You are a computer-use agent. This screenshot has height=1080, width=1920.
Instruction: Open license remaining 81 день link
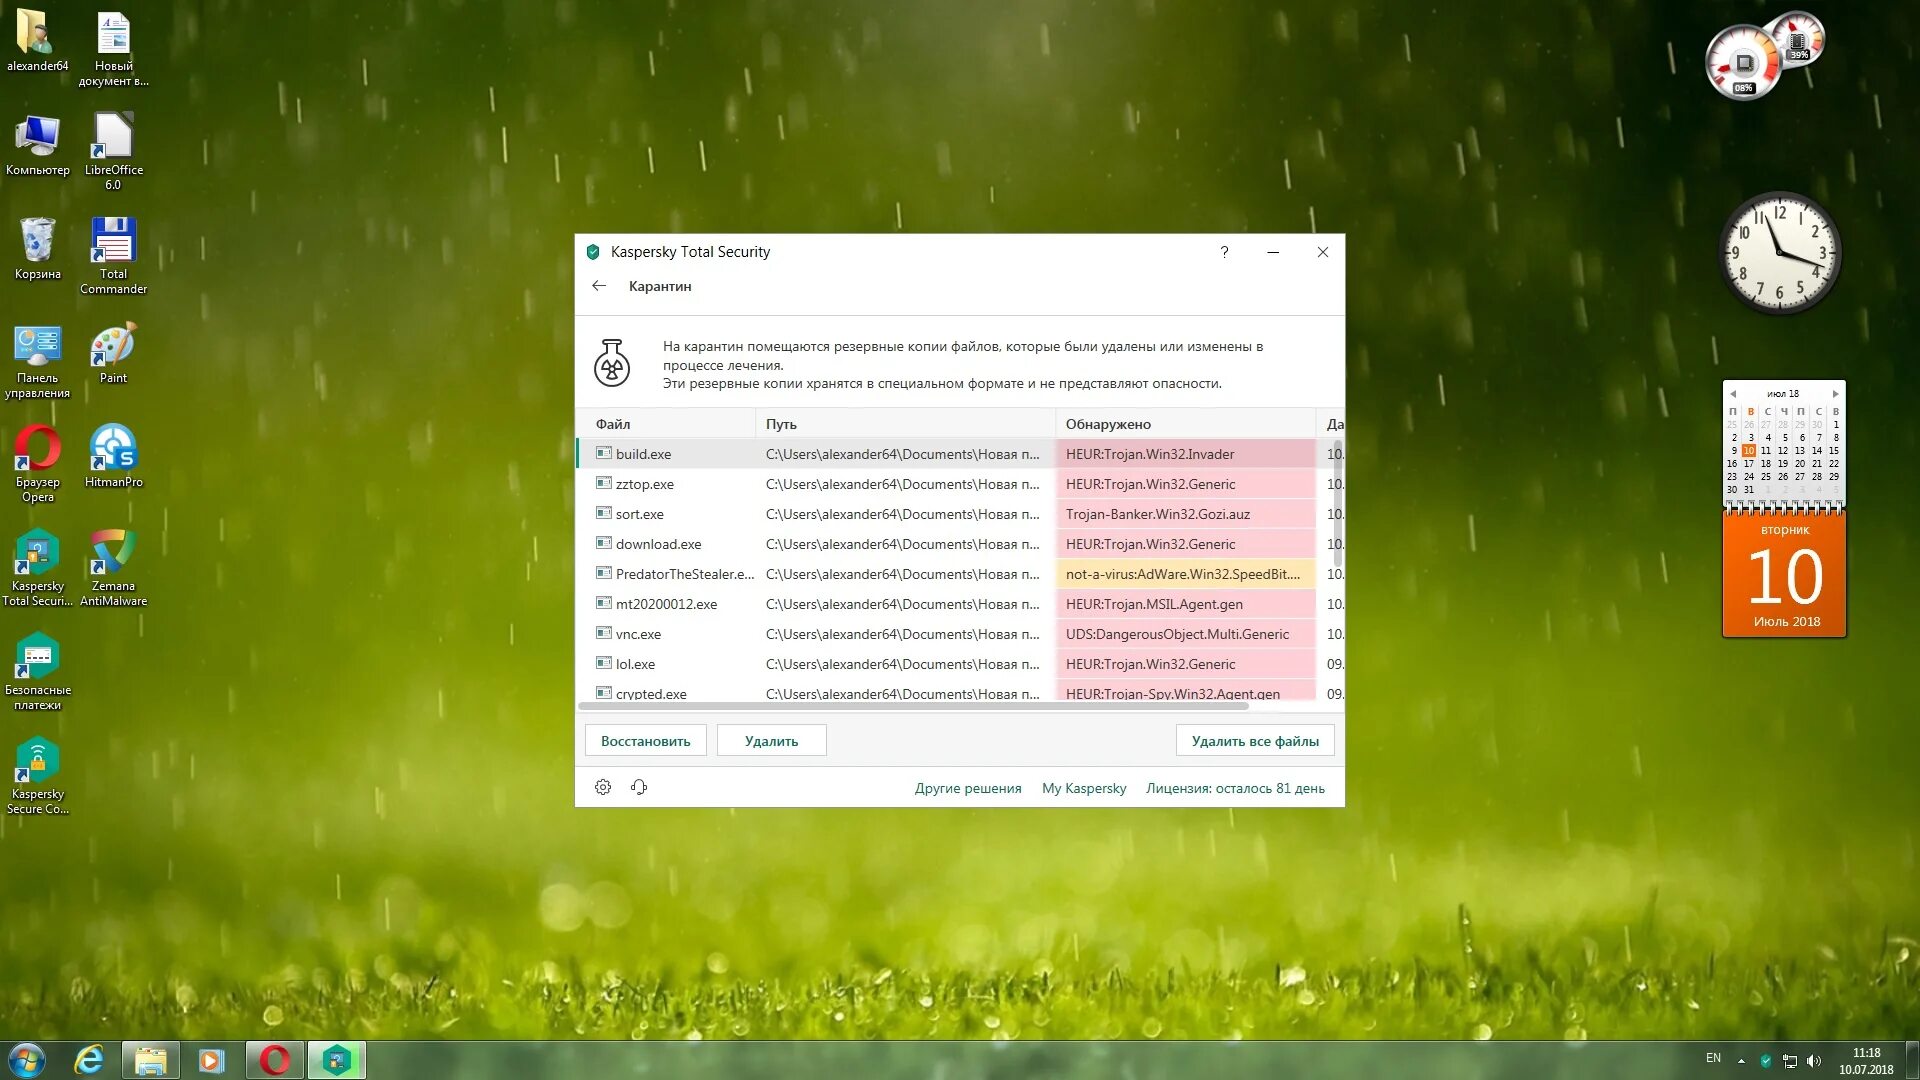1235,788
